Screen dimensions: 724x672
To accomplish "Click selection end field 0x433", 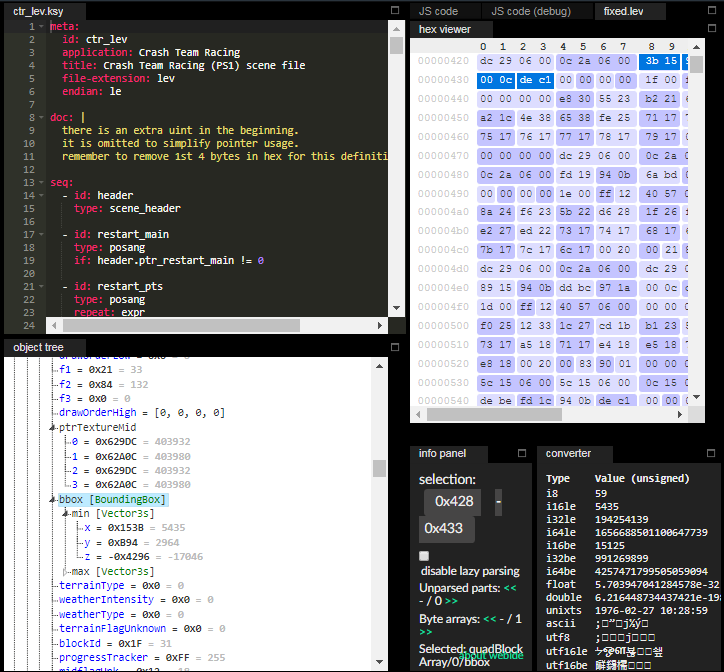I will coord(446,529).
